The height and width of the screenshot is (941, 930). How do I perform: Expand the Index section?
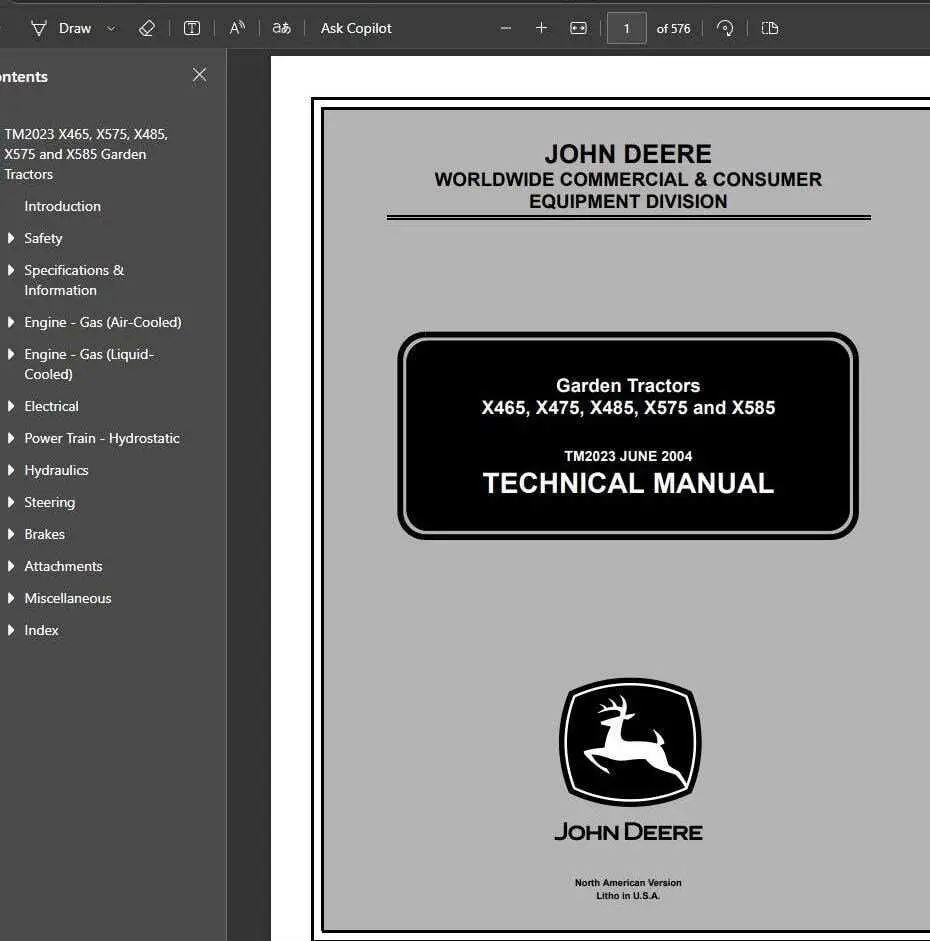[x=11, y=630]
